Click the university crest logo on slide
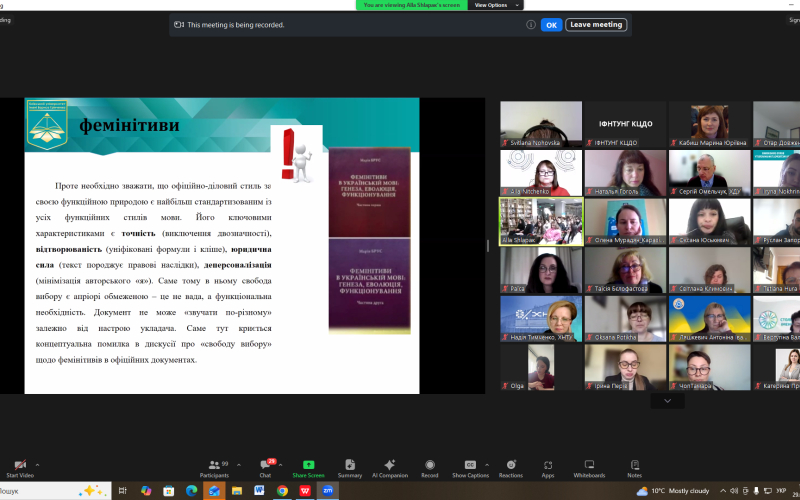800x500 pixels. pyautogui.click(x=47, y=124)
